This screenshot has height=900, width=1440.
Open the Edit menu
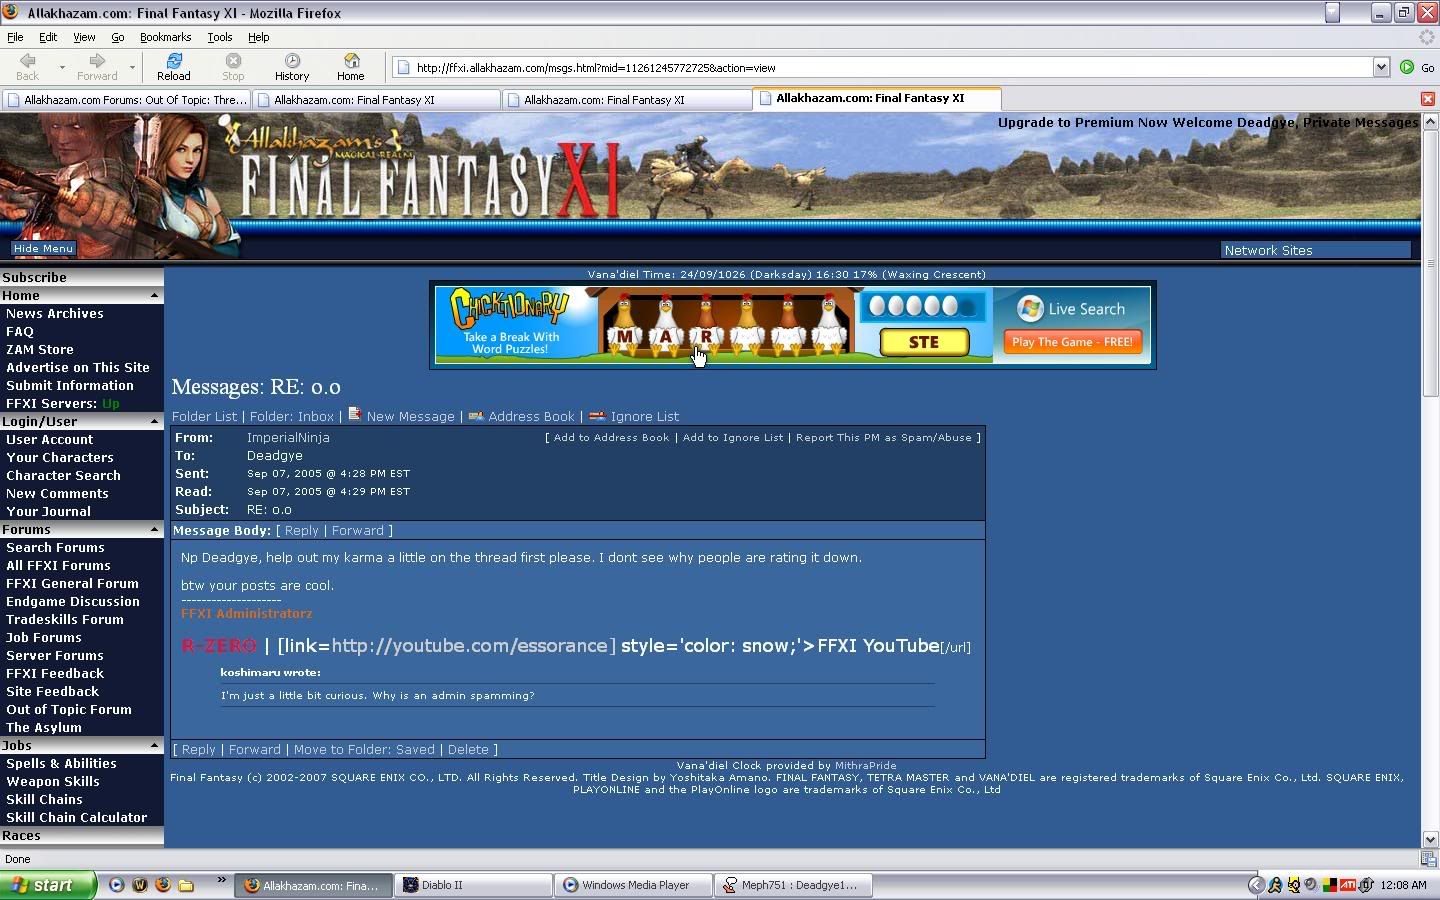click(x=48, y=37)
